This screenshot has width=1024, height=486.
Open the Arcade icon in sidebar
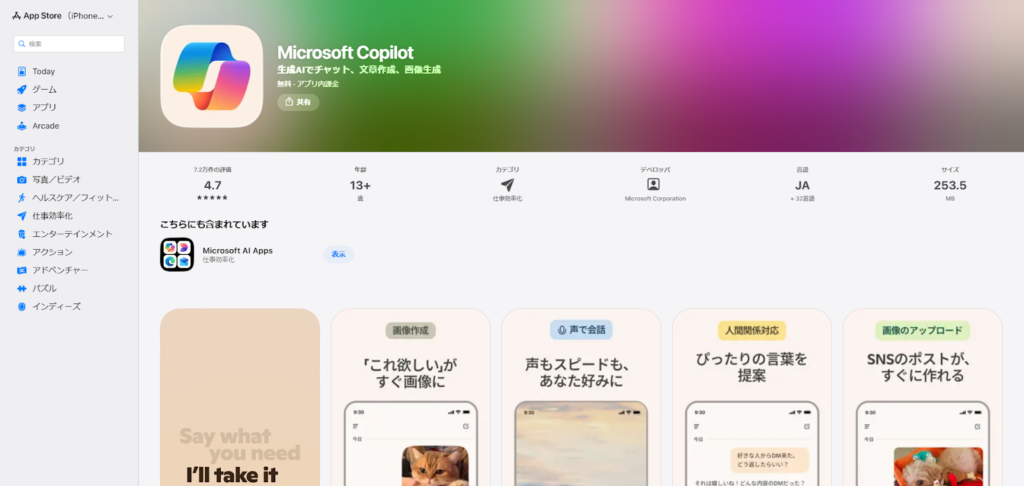click(22, 126)
